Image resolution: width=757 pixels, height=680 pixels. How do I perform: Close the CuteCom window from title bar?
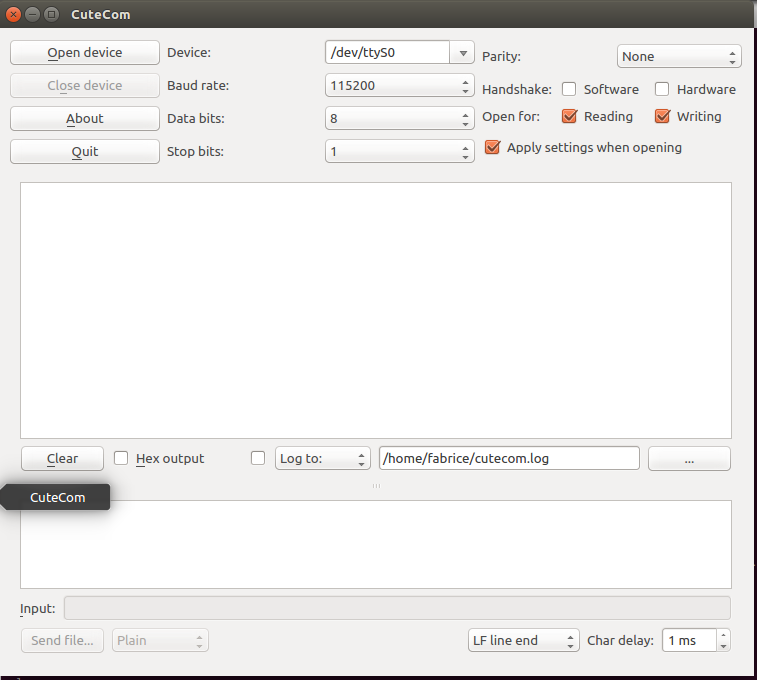pyautogui.click(x=14, y=14)
